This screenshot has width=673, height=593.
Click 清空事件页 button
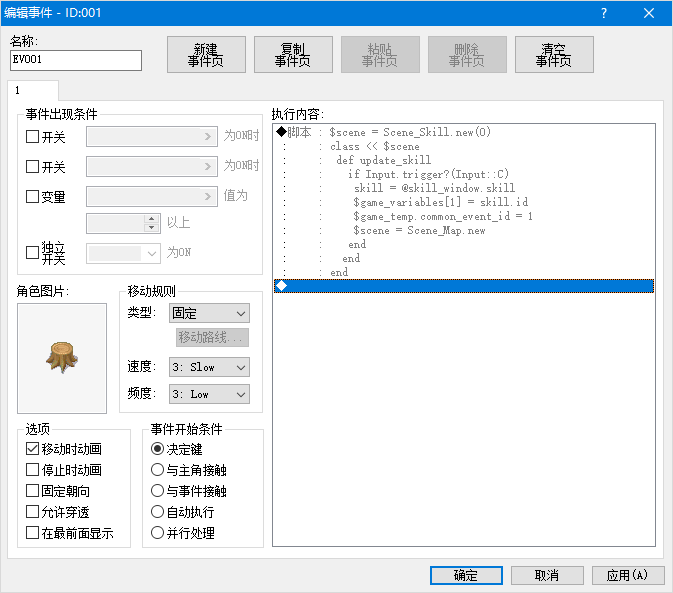(x=554, y=54)
